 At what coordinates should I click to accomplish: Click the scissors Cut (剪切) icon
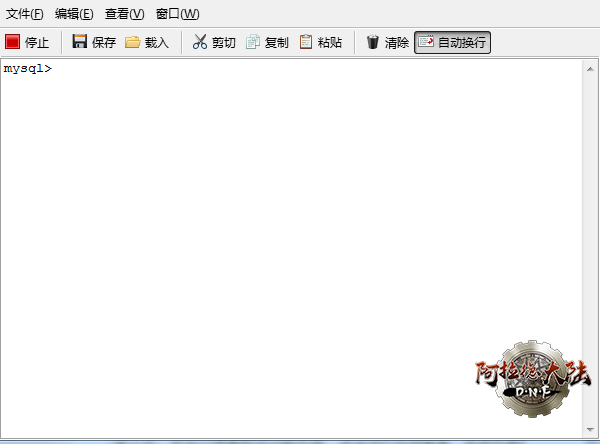[200, 42]
